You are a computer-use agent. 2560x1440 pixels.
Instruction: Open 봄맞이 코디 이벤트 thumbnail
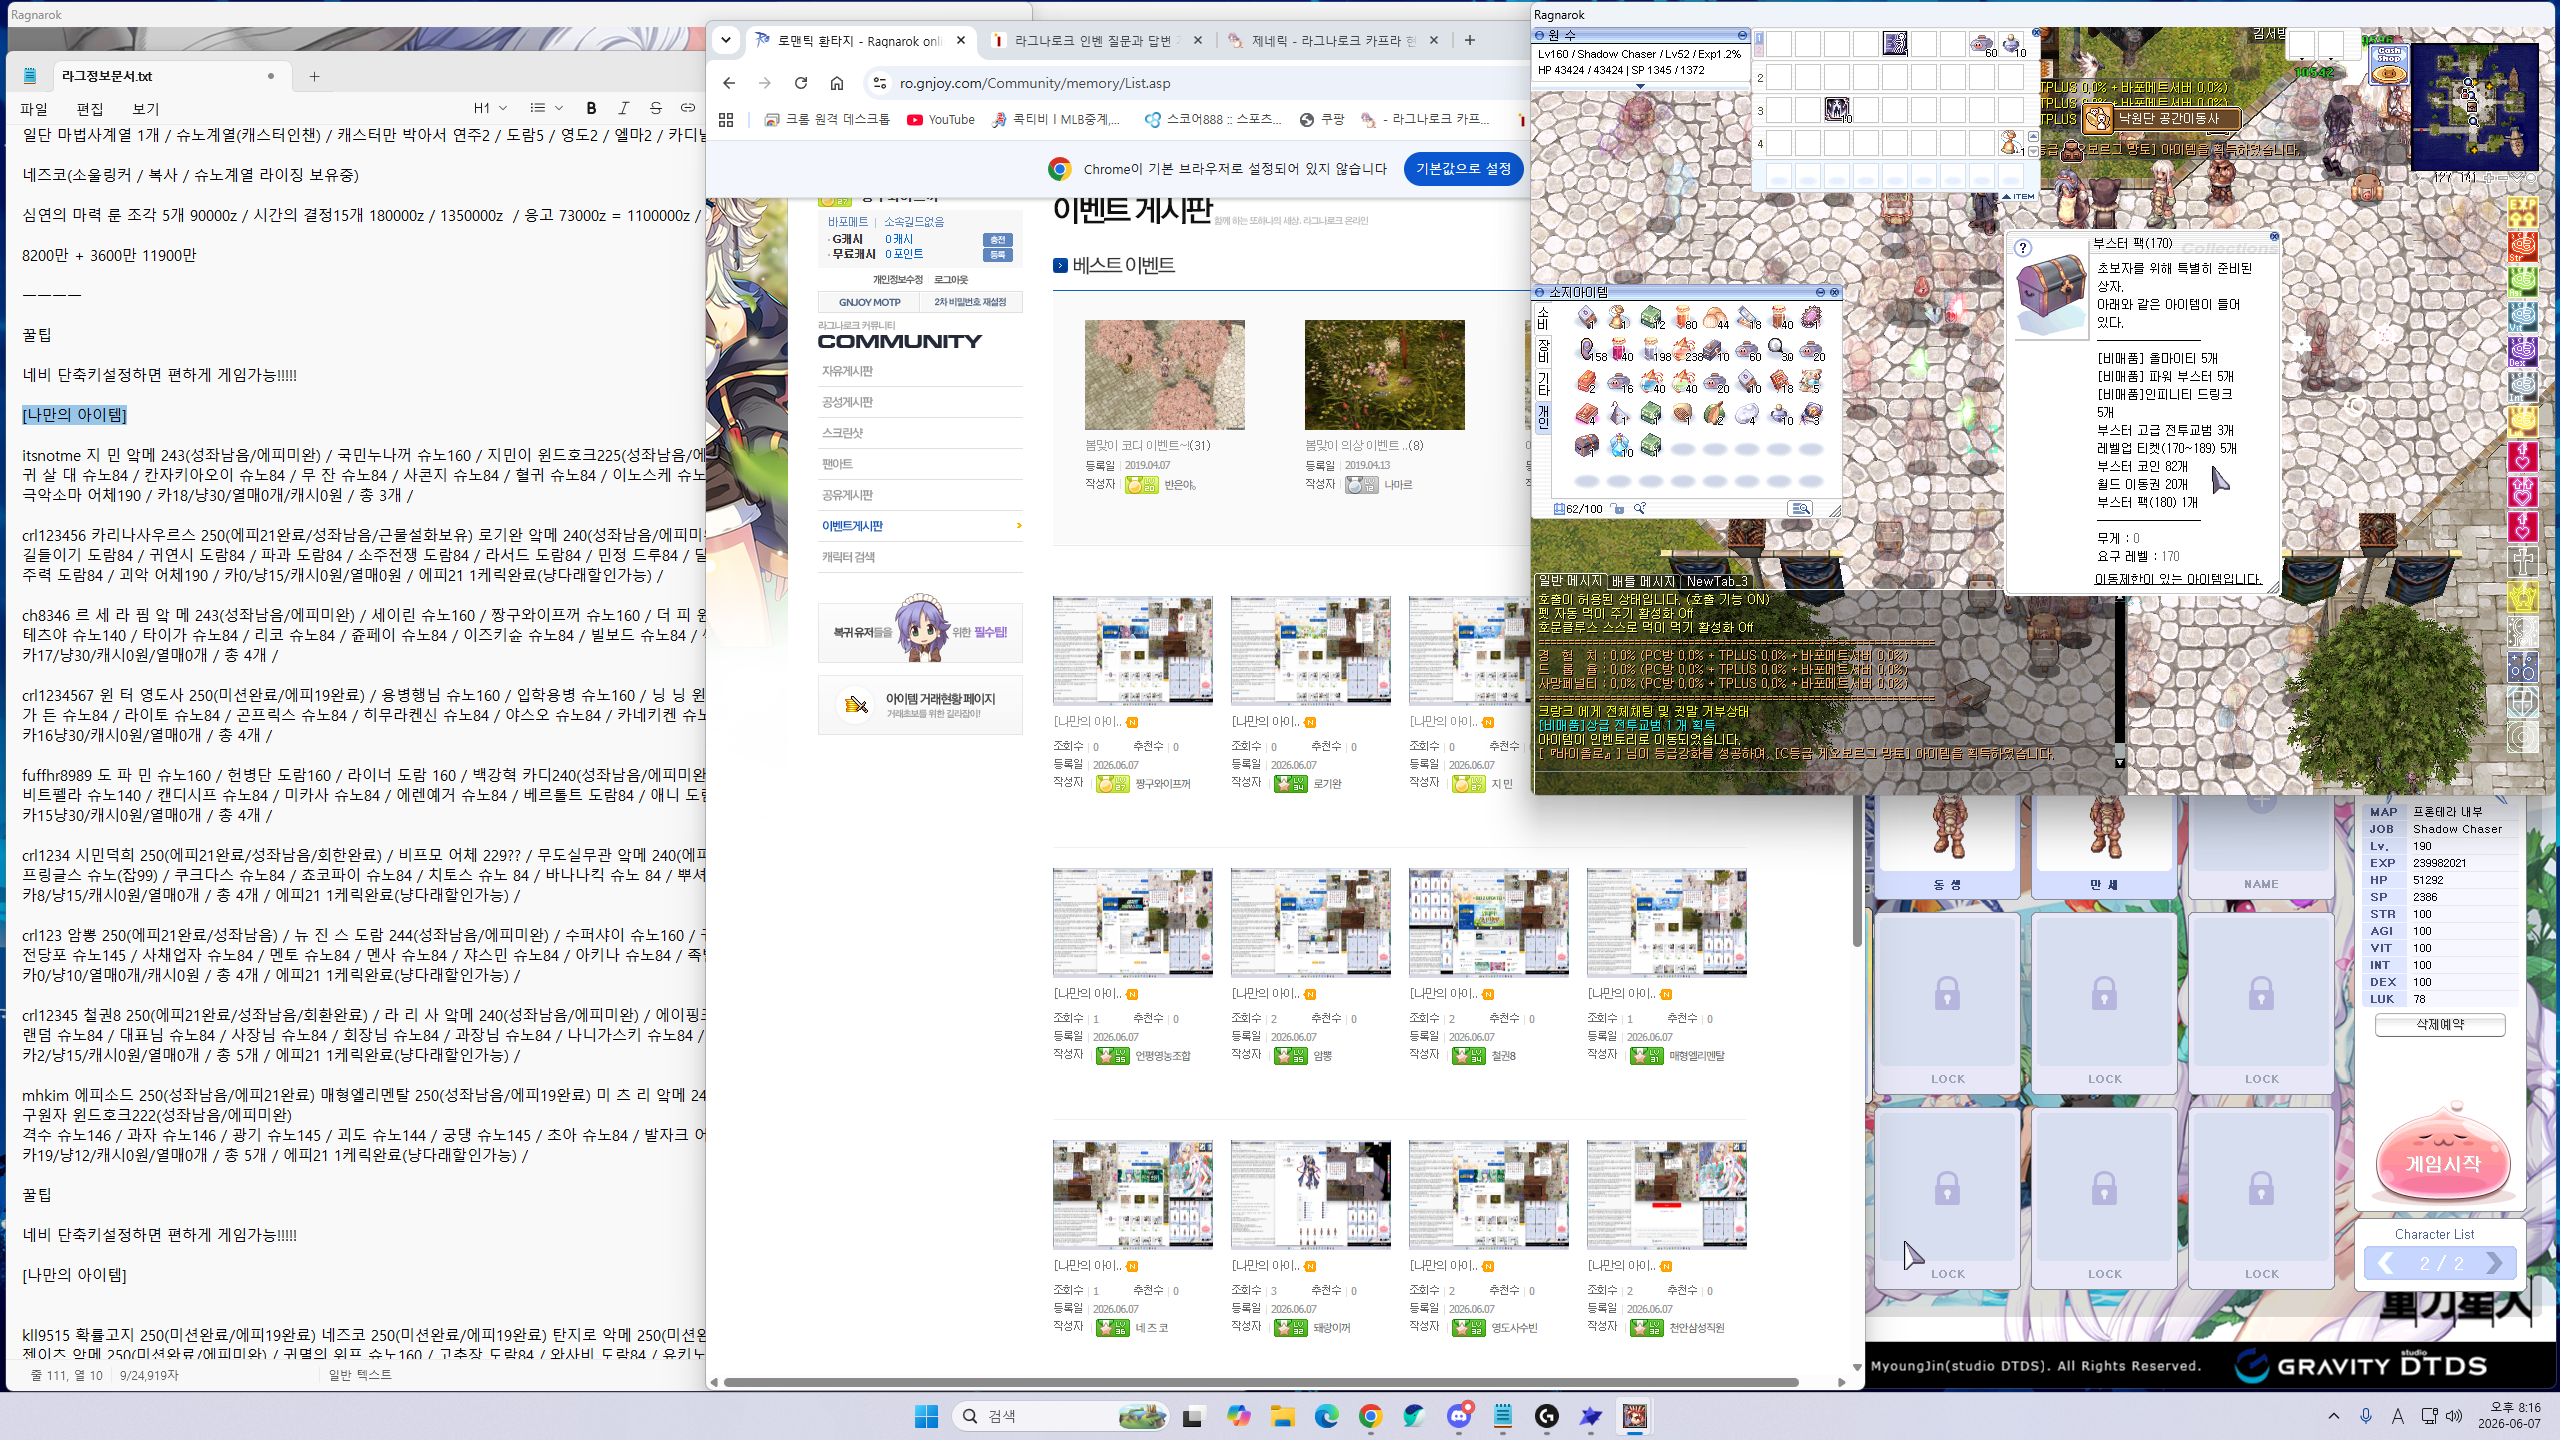point(1165,375)
